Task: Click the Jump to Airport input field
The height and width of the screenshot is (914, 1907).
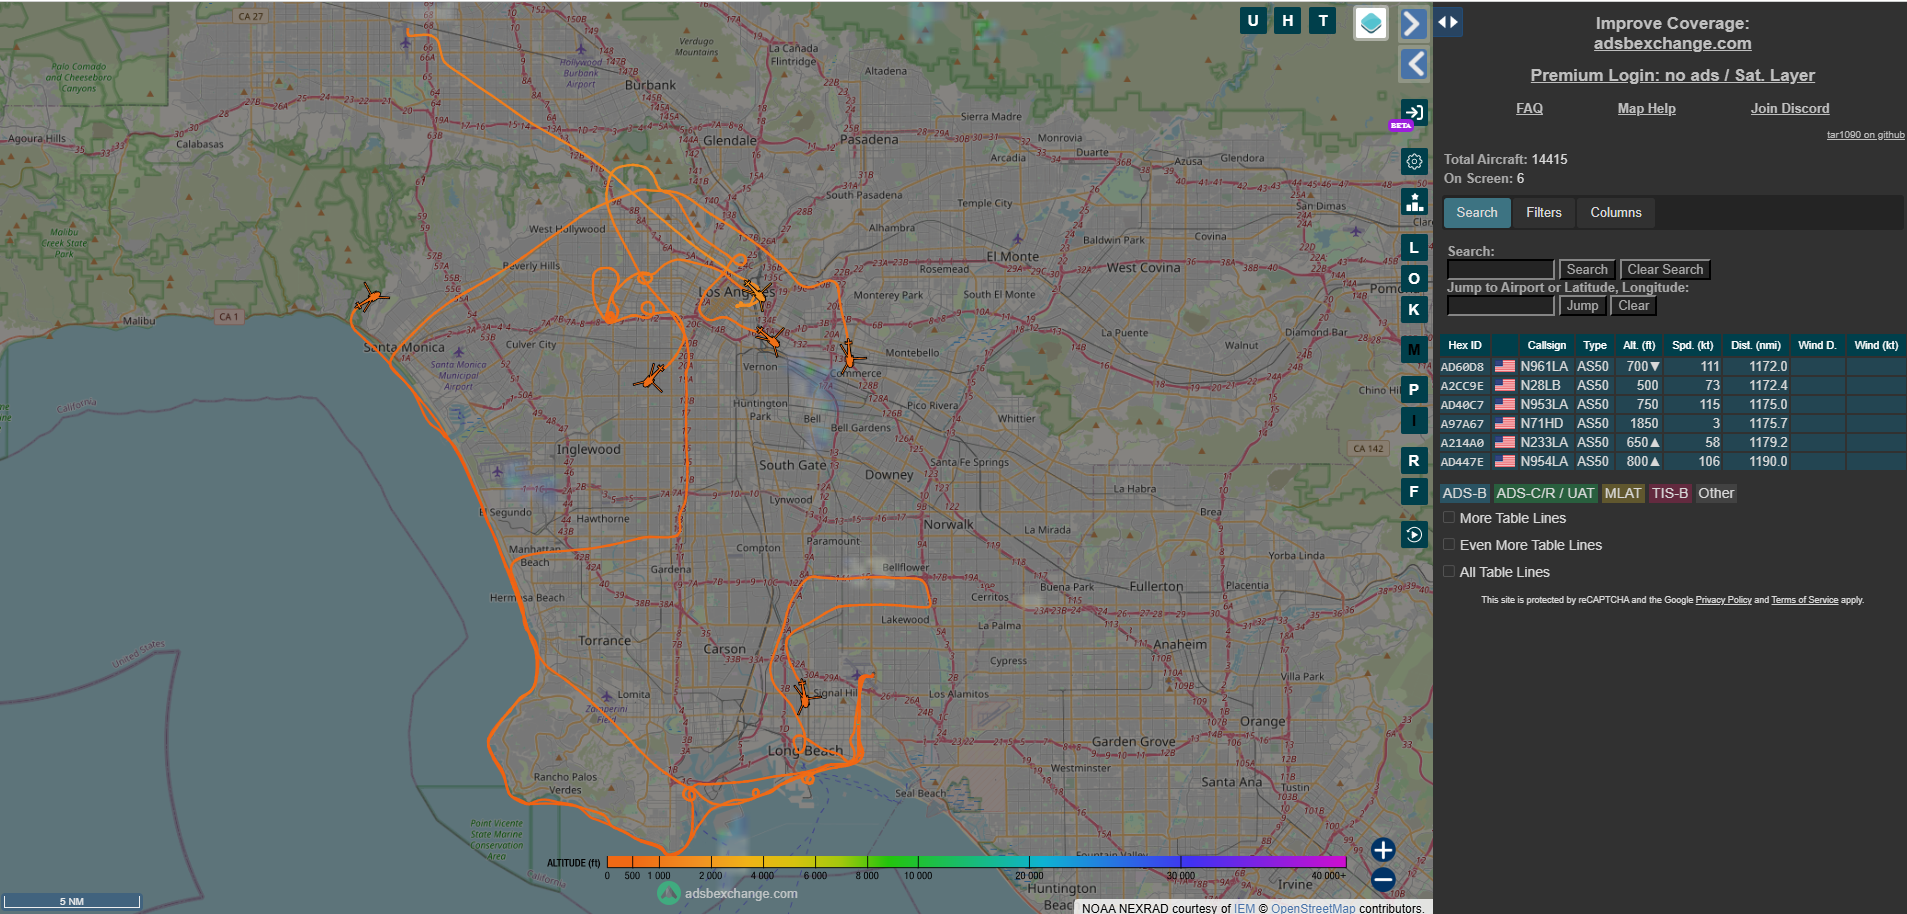Action: (1500, 306)
